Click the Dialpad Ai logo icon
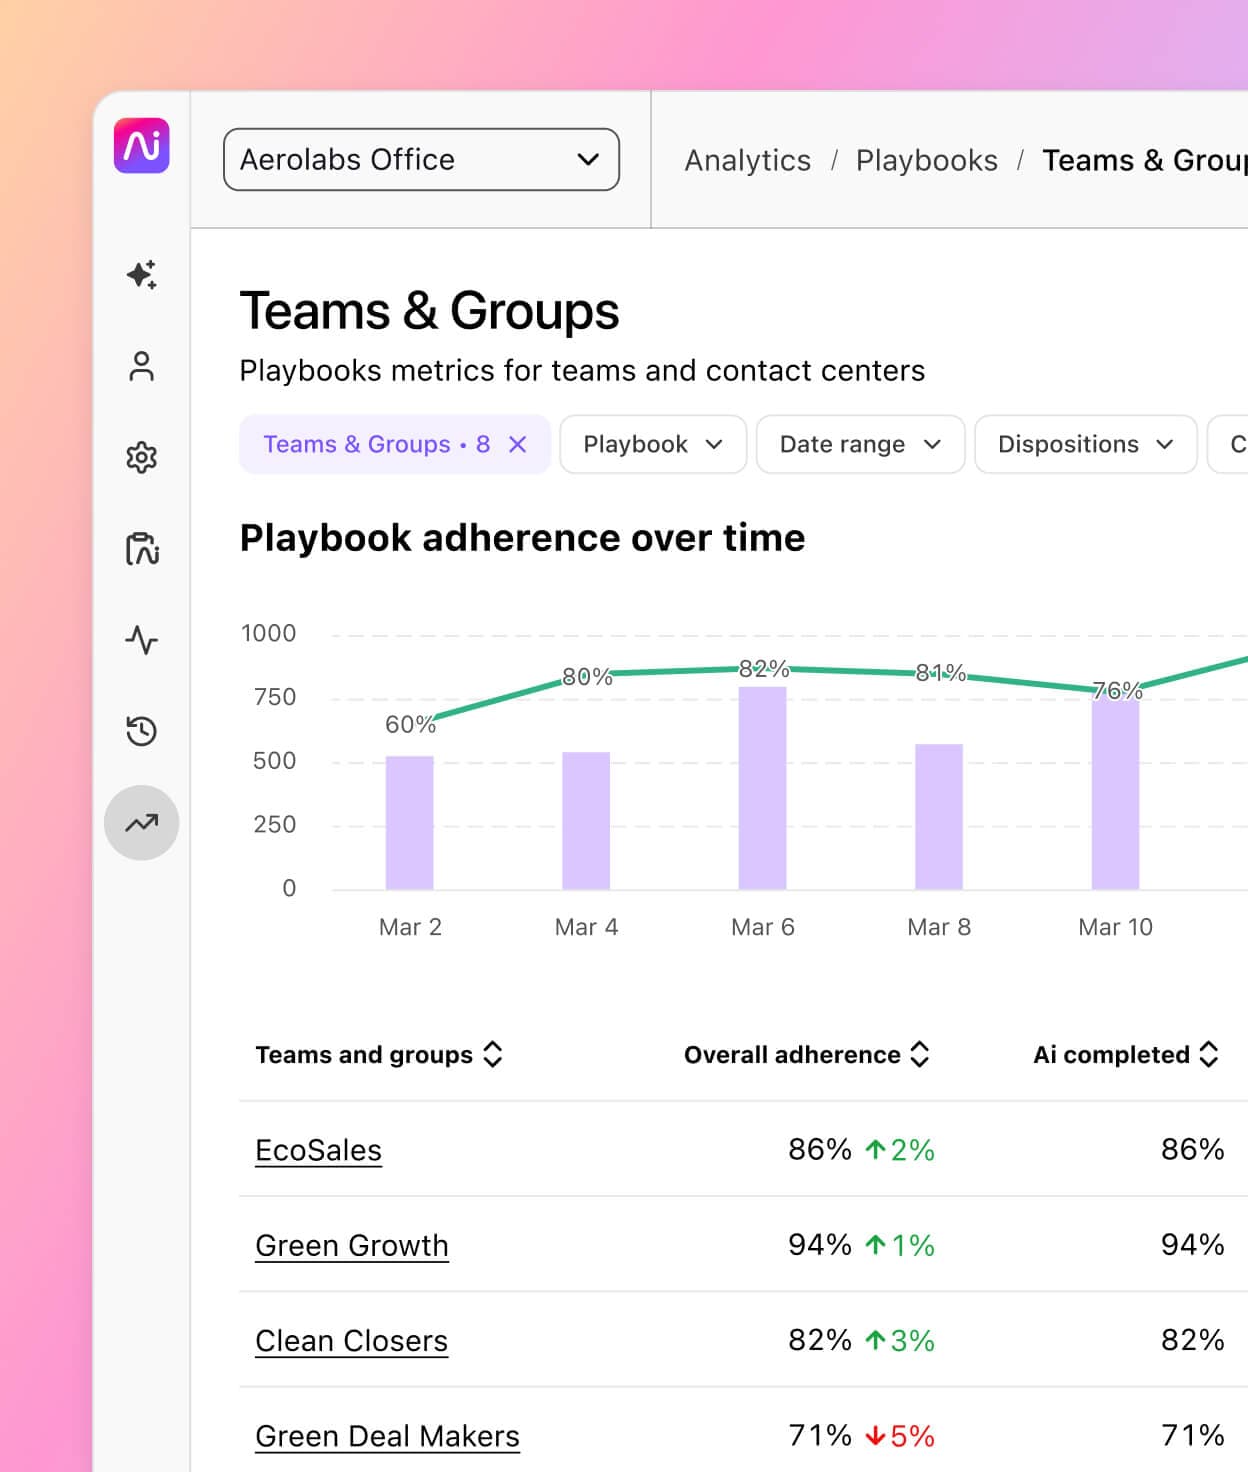This screenshot has width=1248, height=1472. pyautogui.click(x=141, y=146)
